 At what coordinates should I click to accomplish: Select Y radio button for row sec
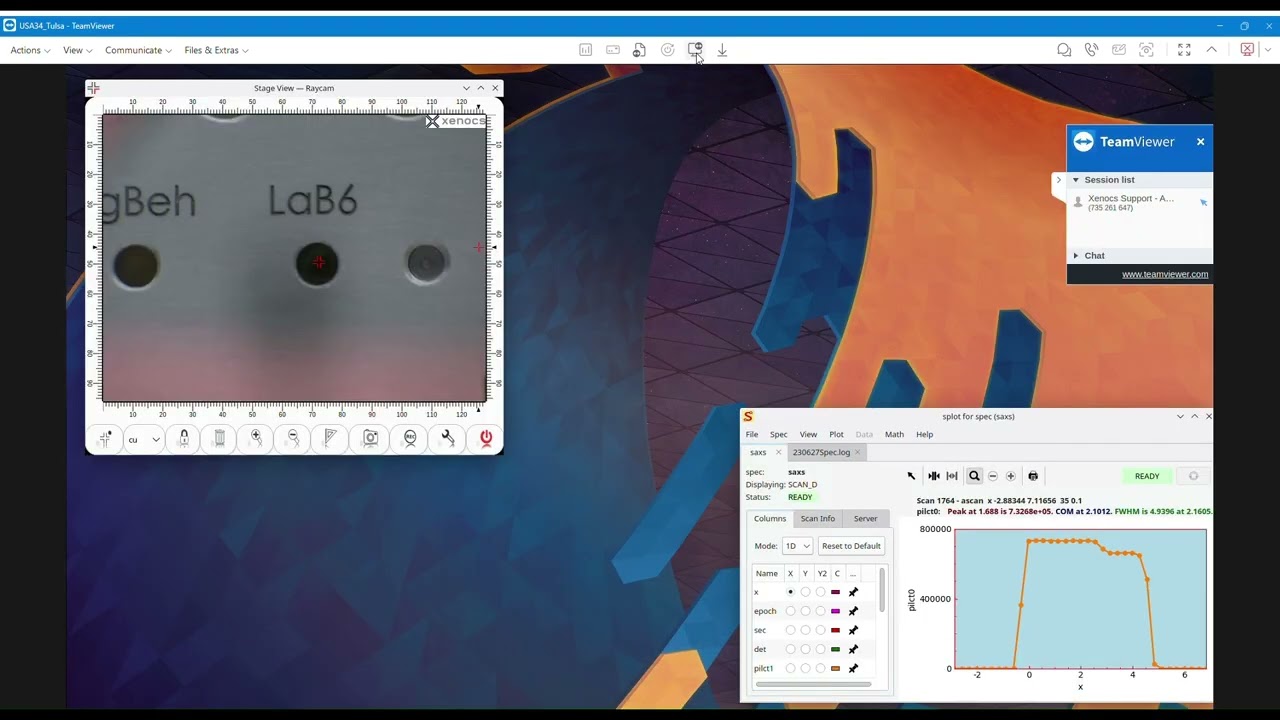click(805, 630)
